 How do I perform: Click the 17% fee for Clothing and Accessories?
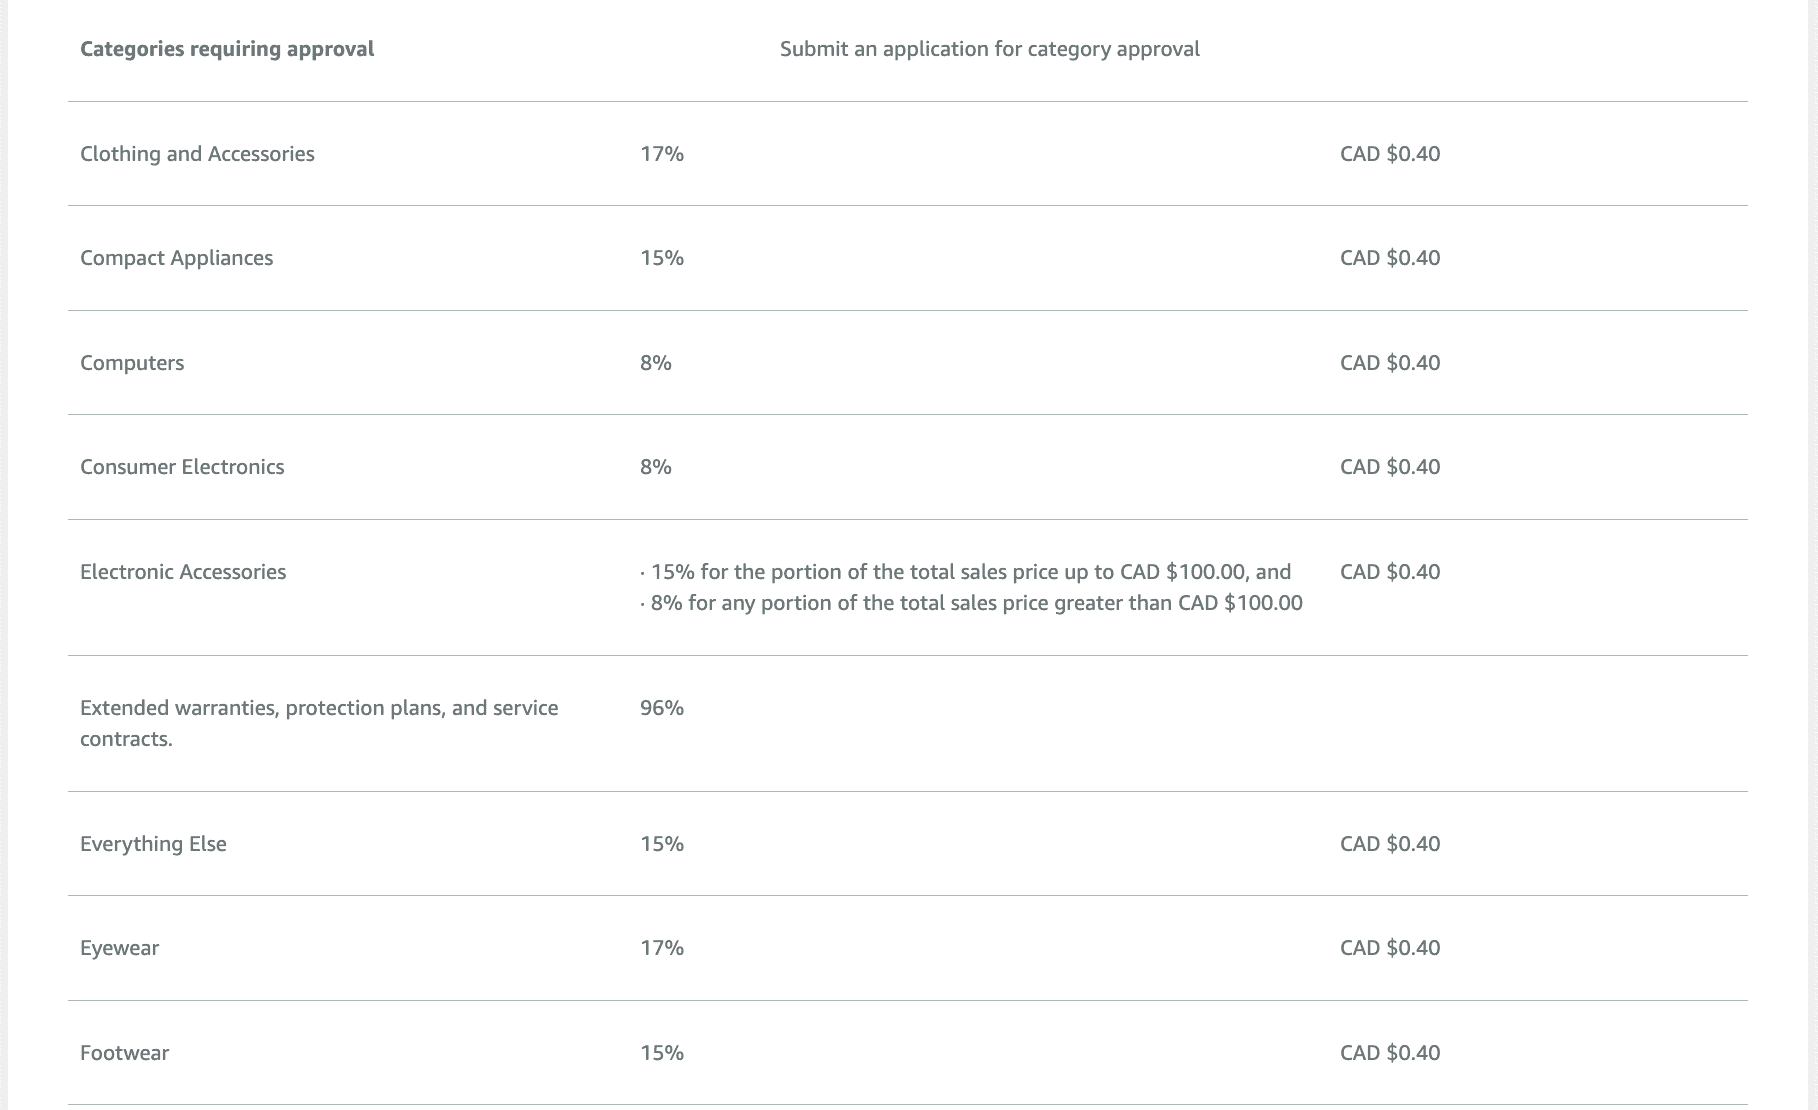(x=662, y=154)
